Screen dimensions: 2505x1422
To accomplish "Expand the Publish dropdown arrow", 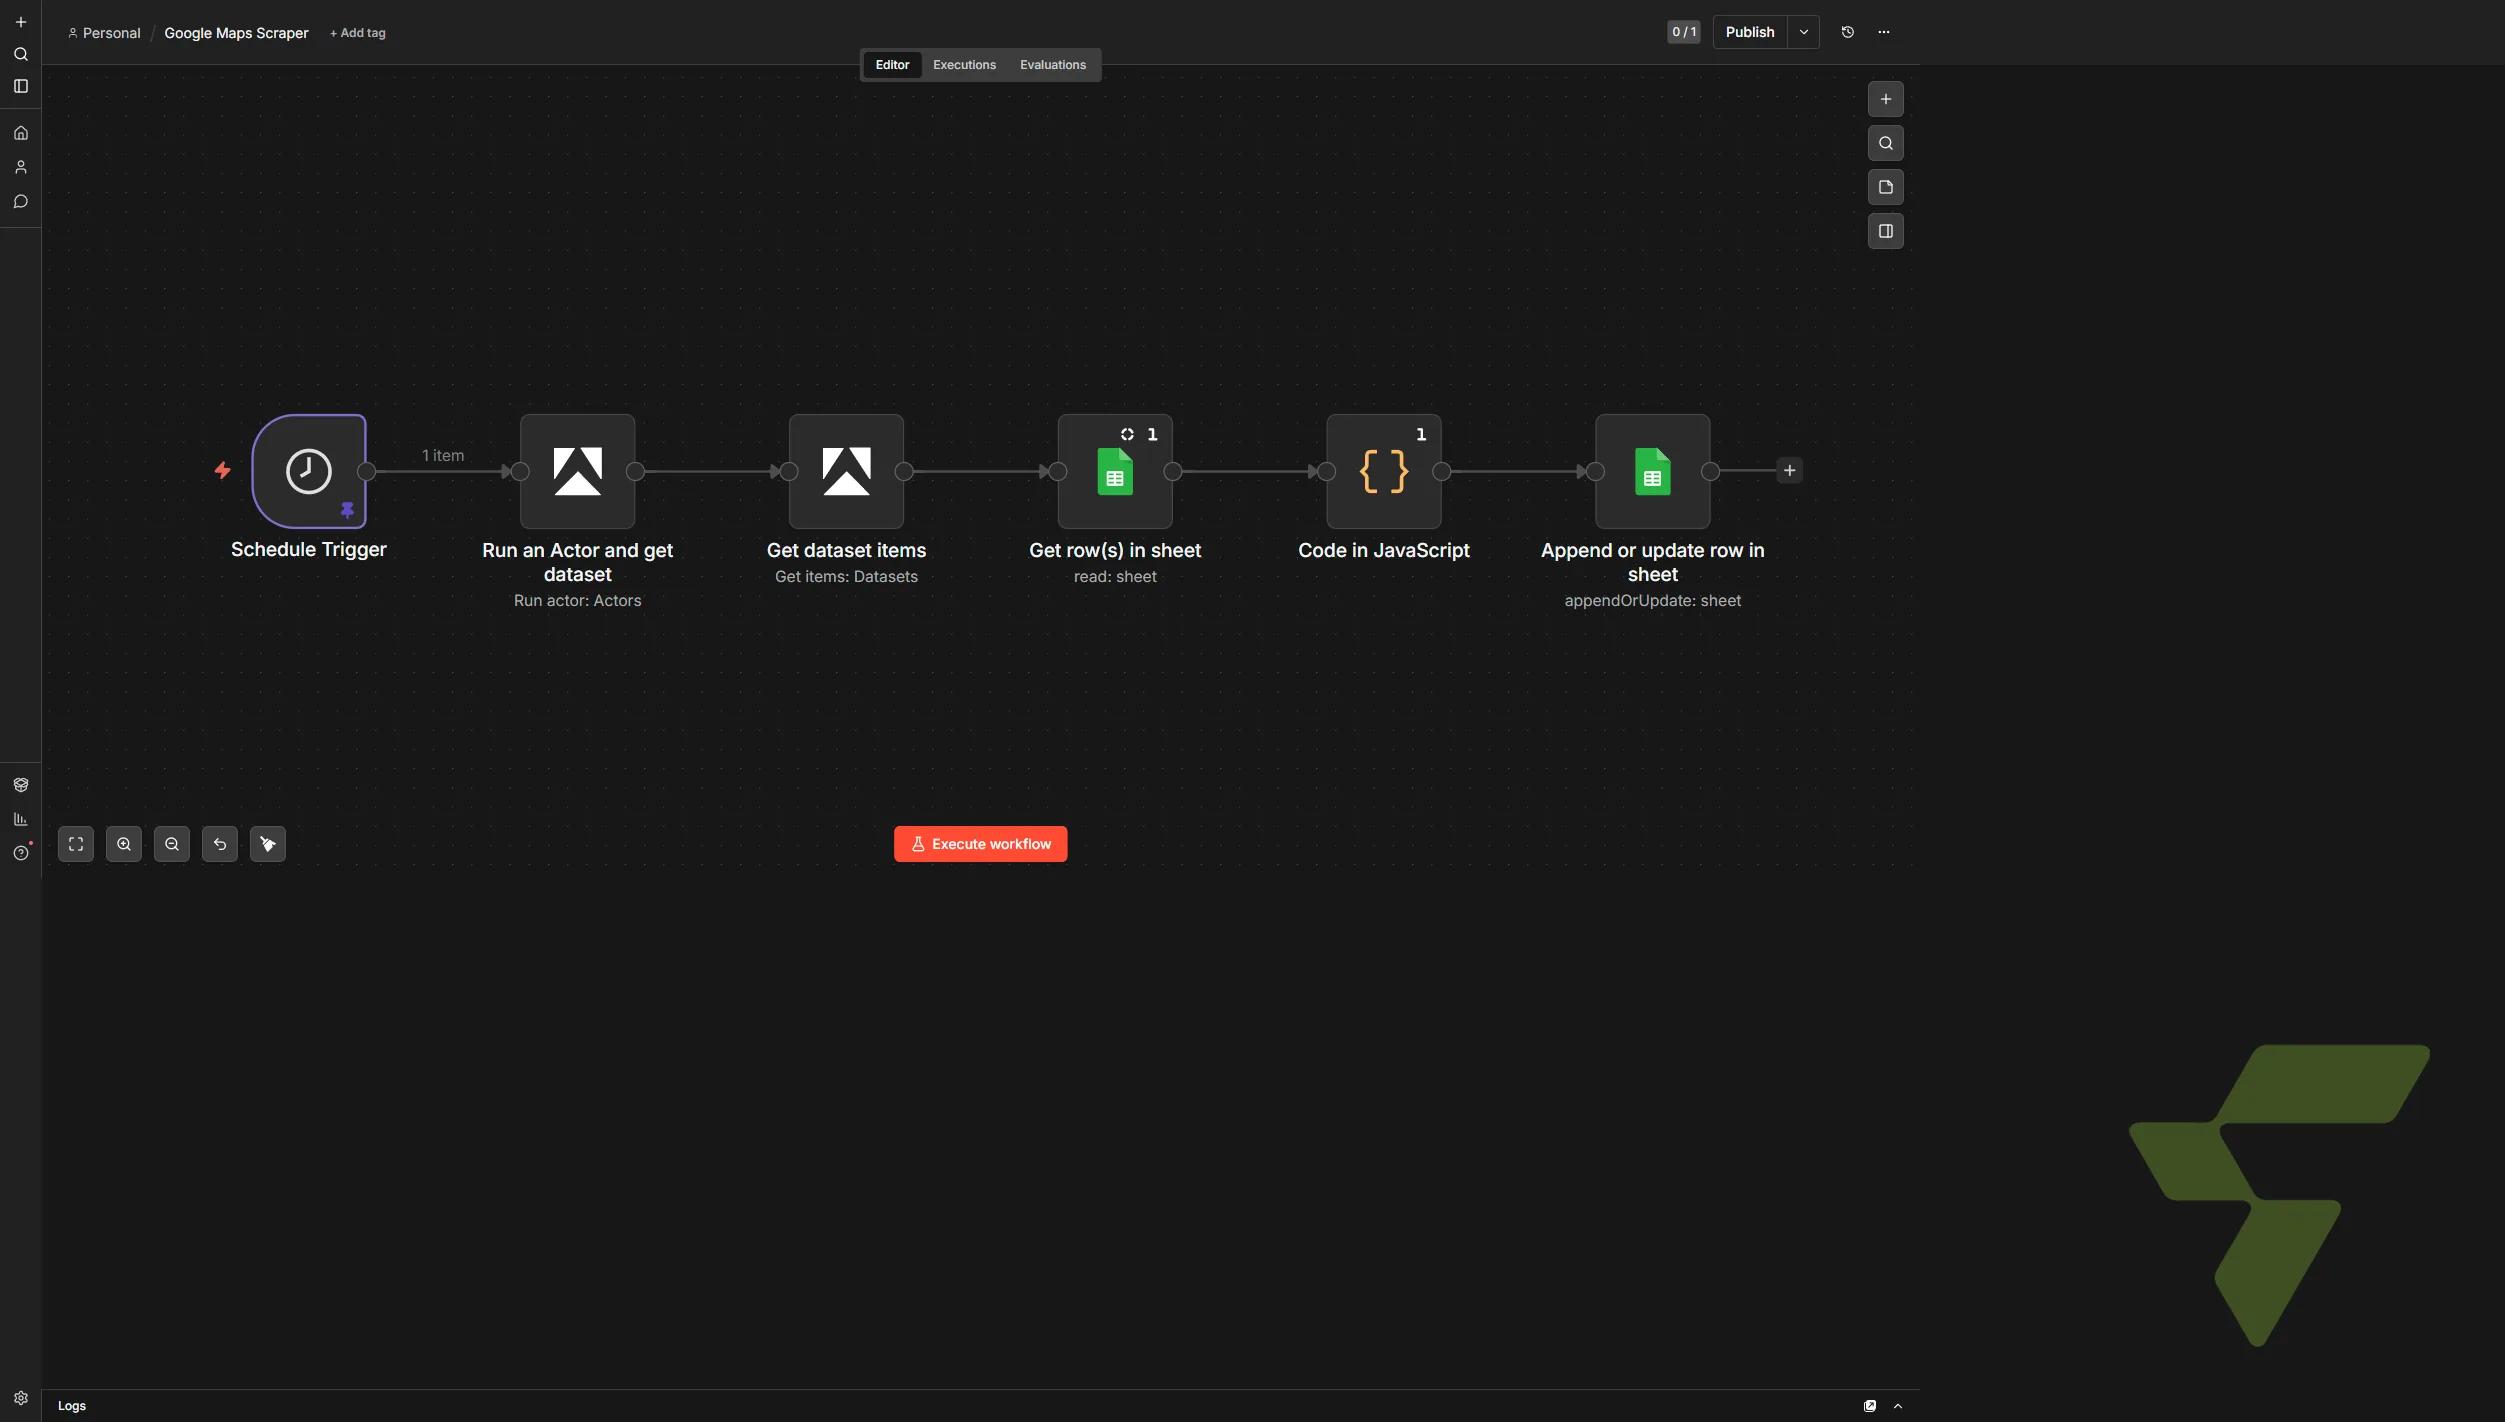I will 1803,32.
